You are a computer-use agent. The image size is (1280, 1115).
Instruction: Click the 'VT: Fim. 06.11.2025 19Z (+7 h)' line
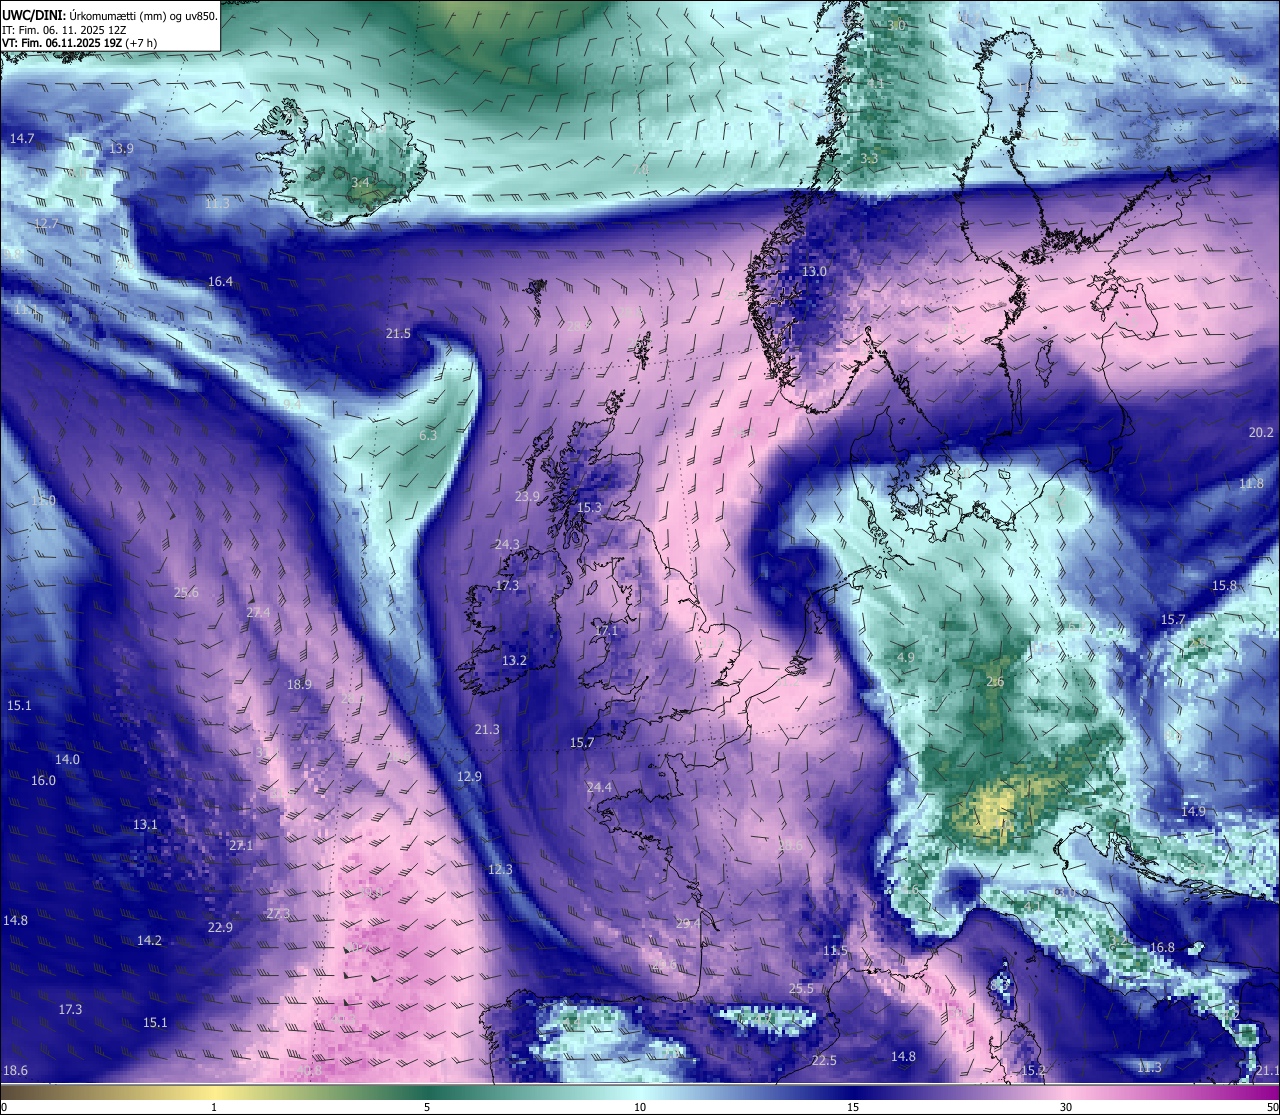coord(79,44)
